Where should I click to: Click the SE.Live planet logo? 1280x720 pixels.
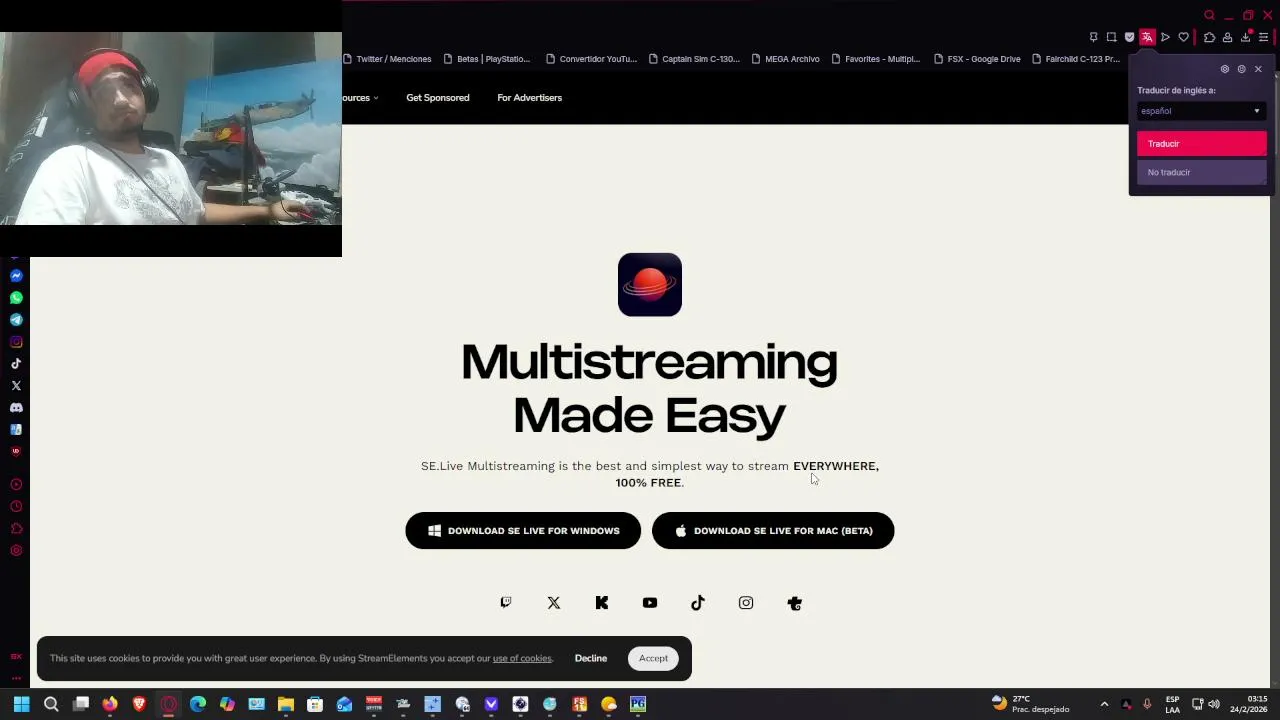click(650, 285)
